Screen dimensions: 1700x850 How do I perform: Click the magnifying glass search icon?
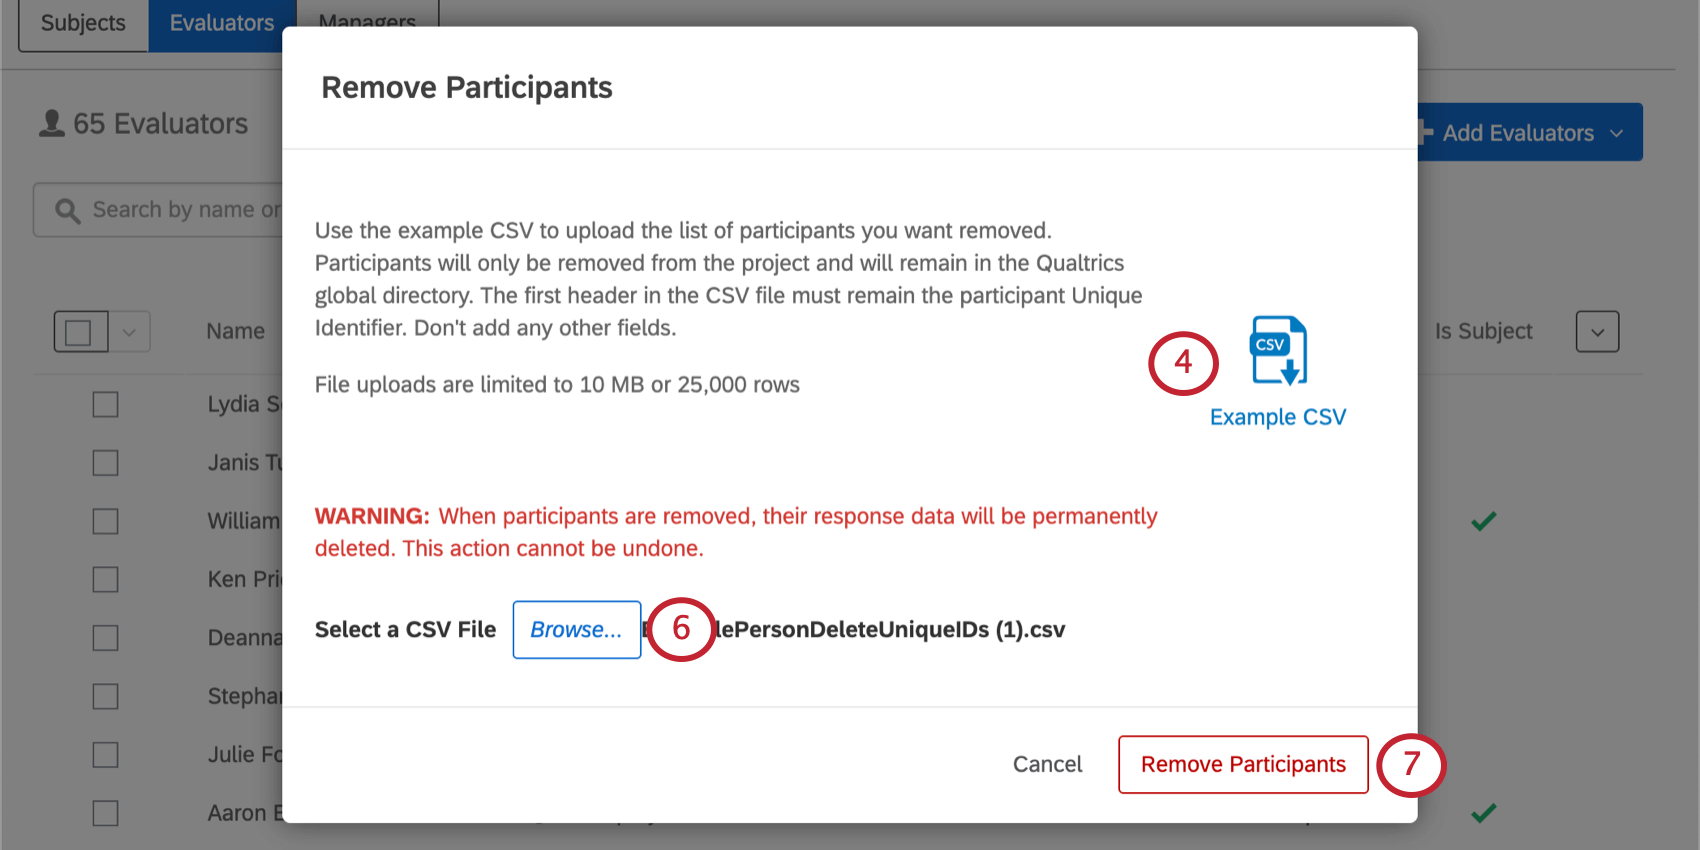coord(66,209)
